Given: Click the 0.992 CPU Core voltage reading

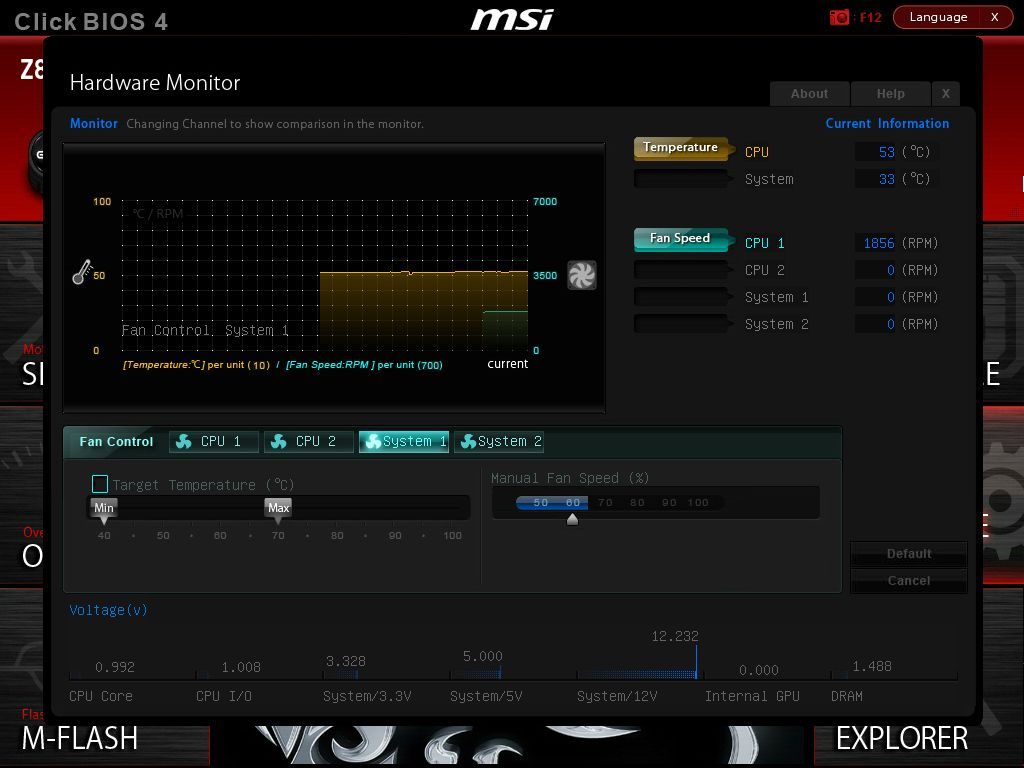Looking at the screenshot, I should pos(115,667).
